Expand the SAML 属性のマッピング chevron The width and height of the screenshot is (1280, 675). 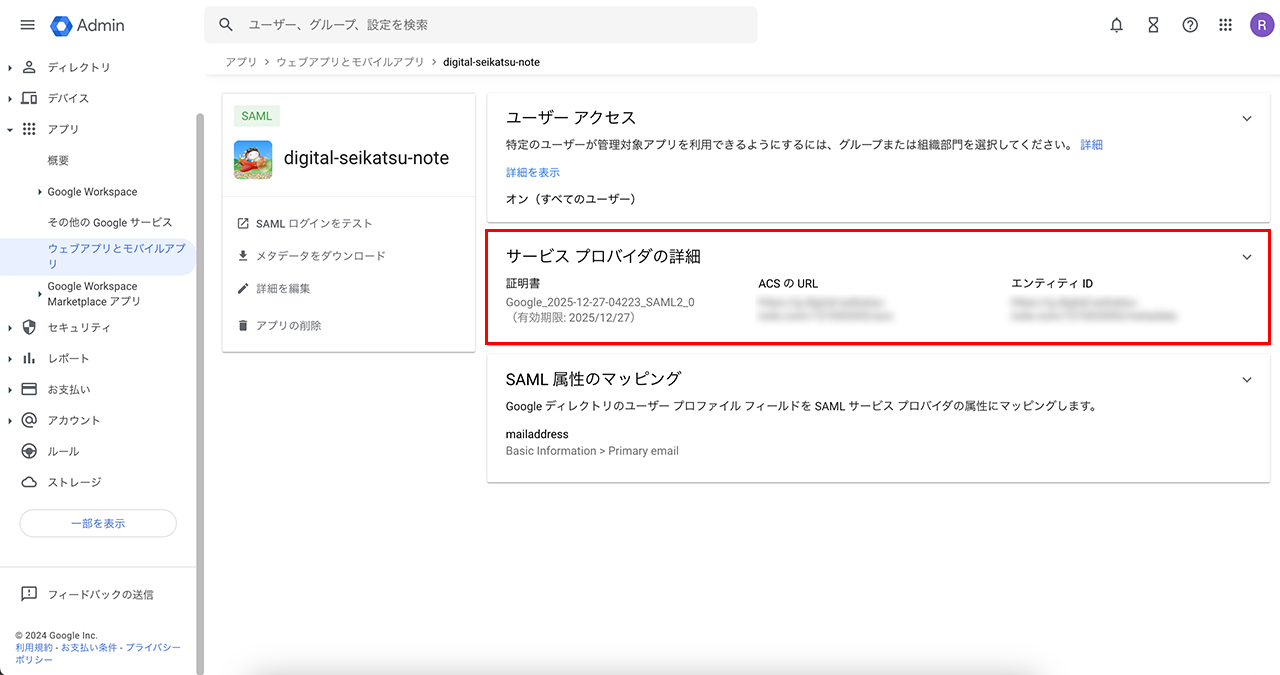click(1247, 380)
